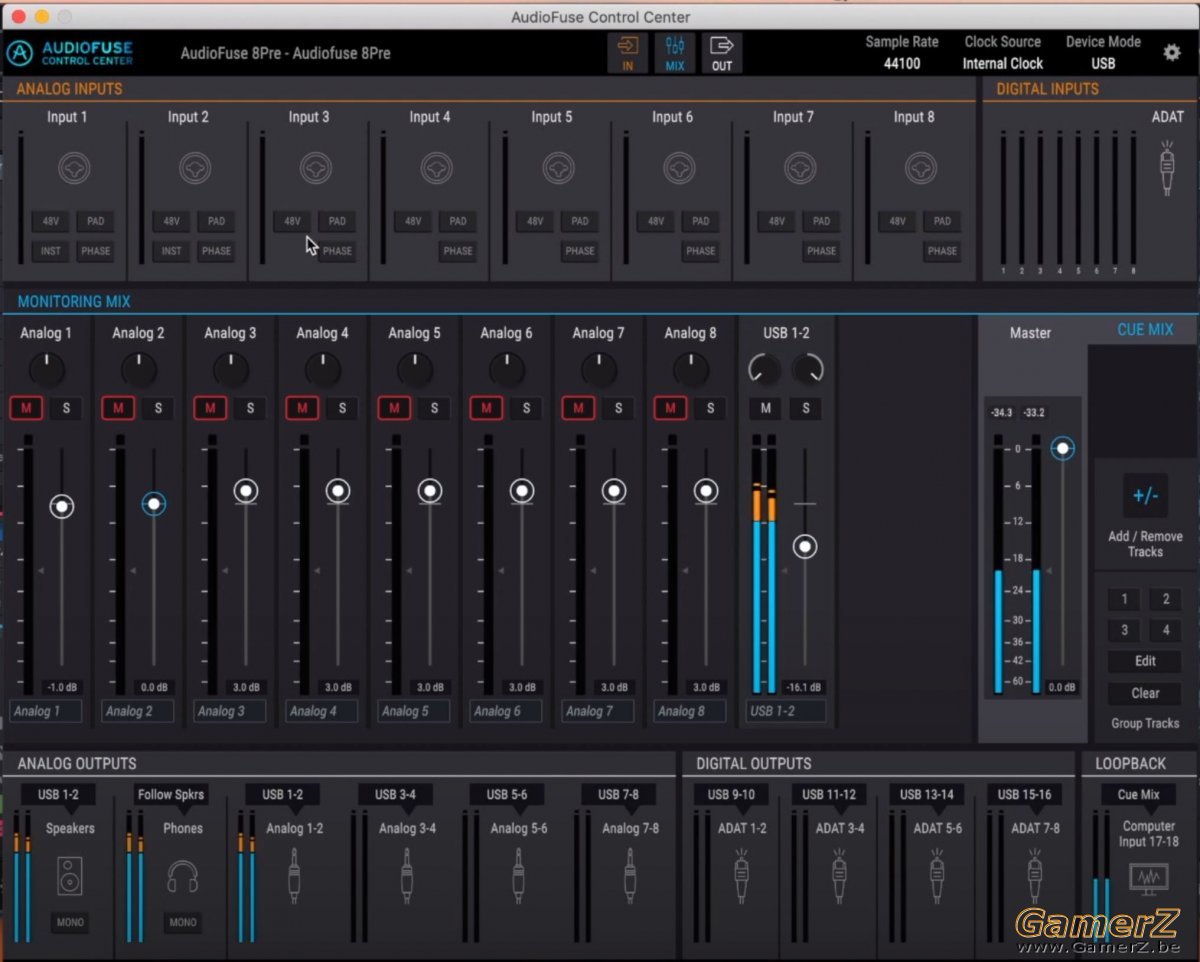Viewport: 1200px width, 962px height.
Task: Enable 48V phantom power on Input 1
Action: click(x=51, y=221)
